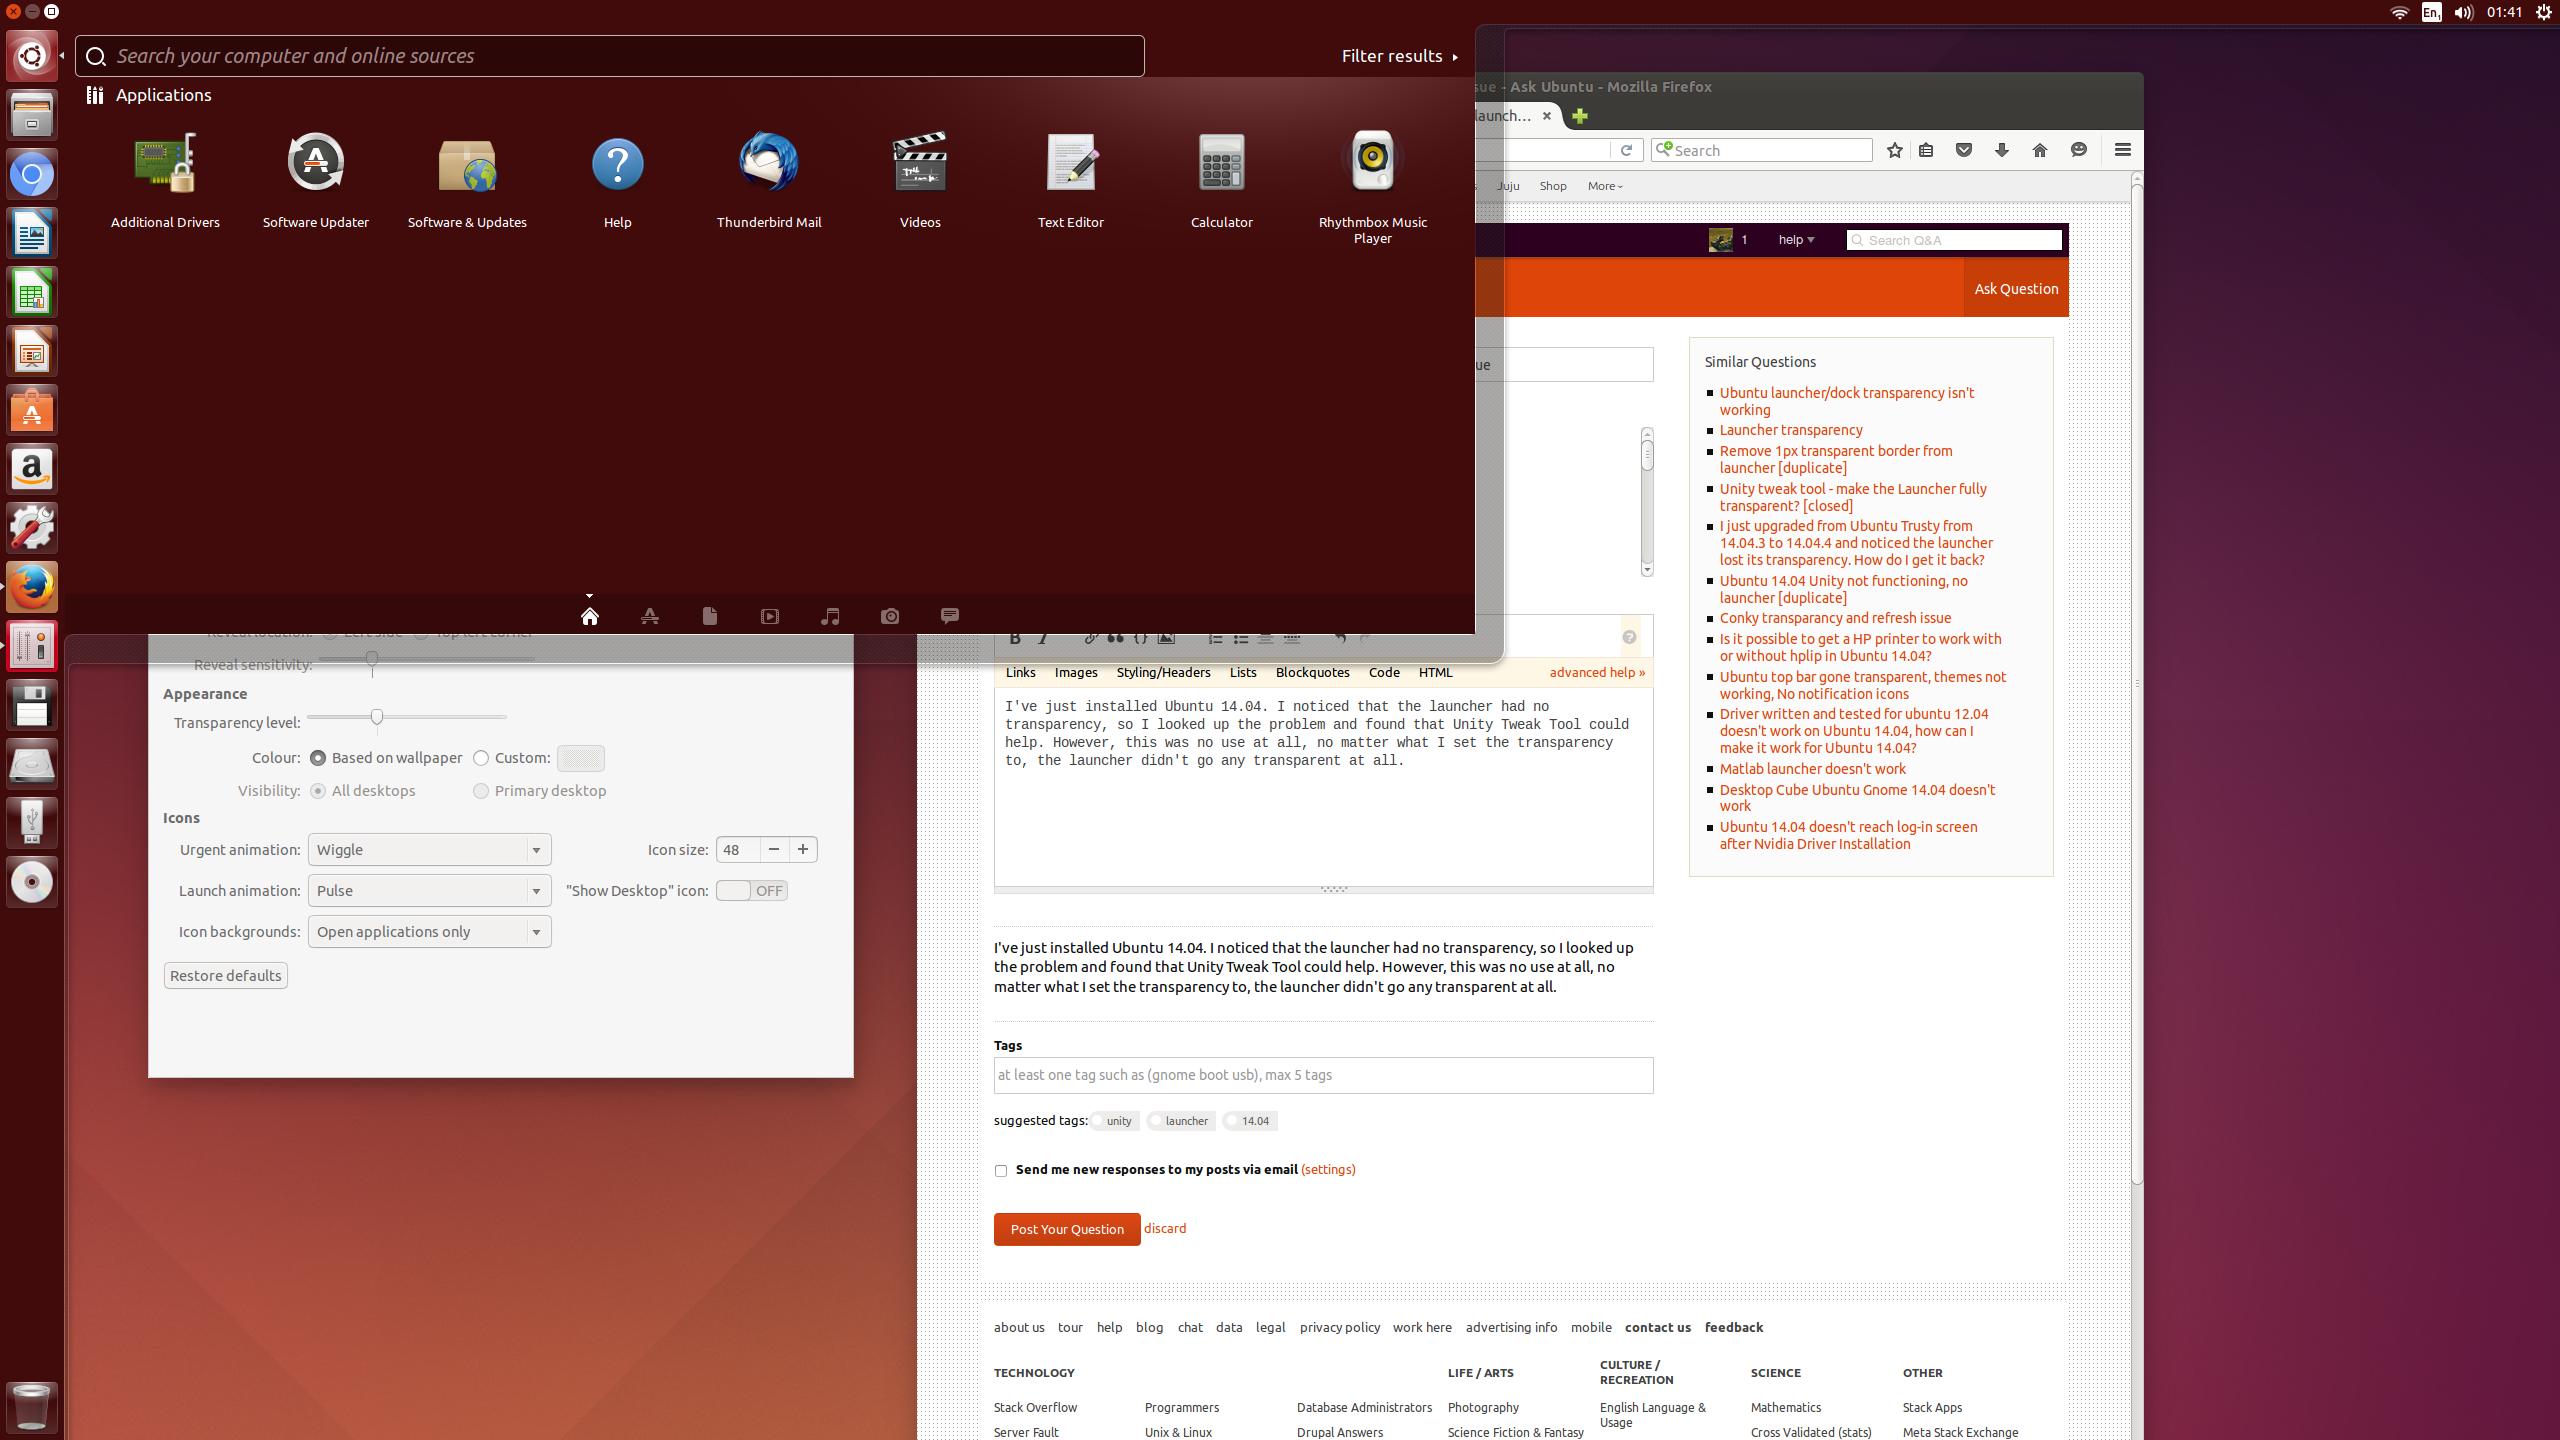2560x1440 pixels.
Task: Bookmark page with Firefox star icon
Action: click(x=1894, y=150)
